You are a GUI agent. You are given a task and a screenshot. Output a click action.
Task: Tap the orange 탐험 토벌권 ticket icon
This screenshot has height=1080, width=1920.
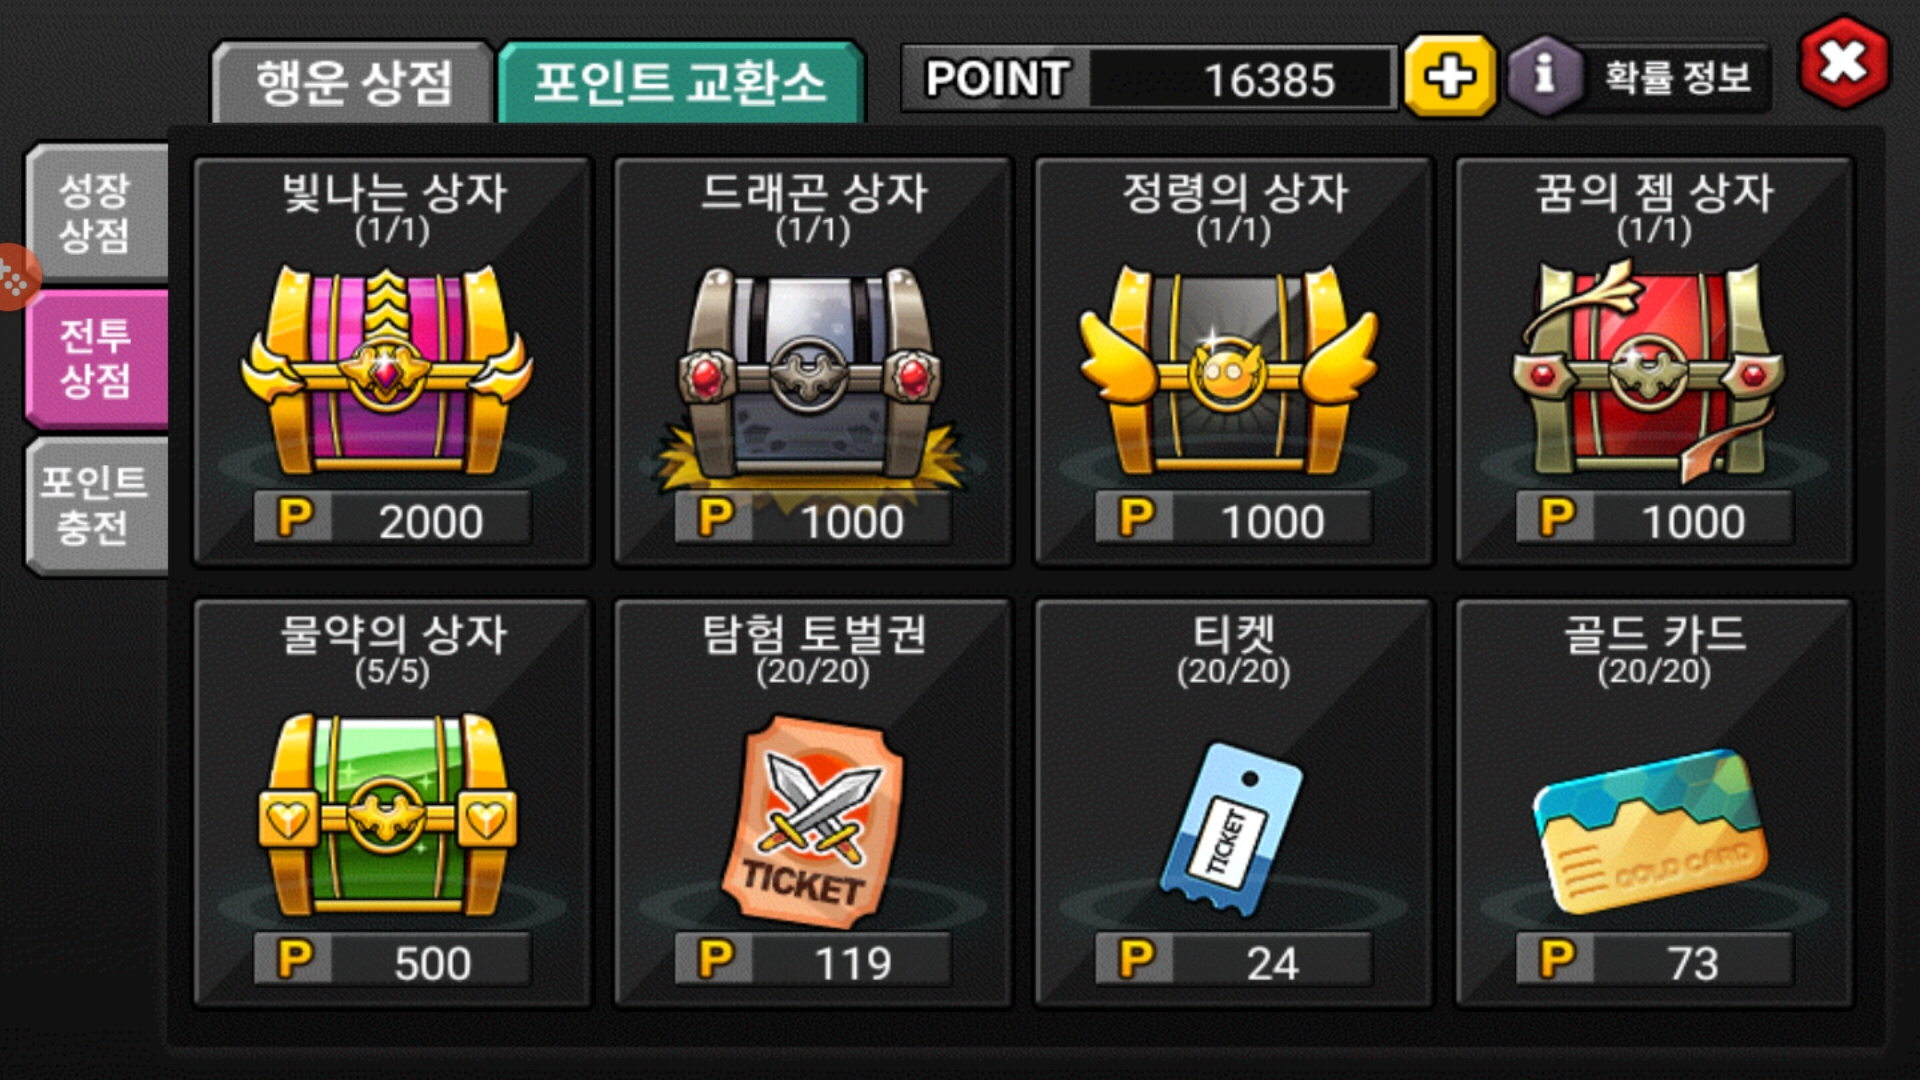pos(812,820)
